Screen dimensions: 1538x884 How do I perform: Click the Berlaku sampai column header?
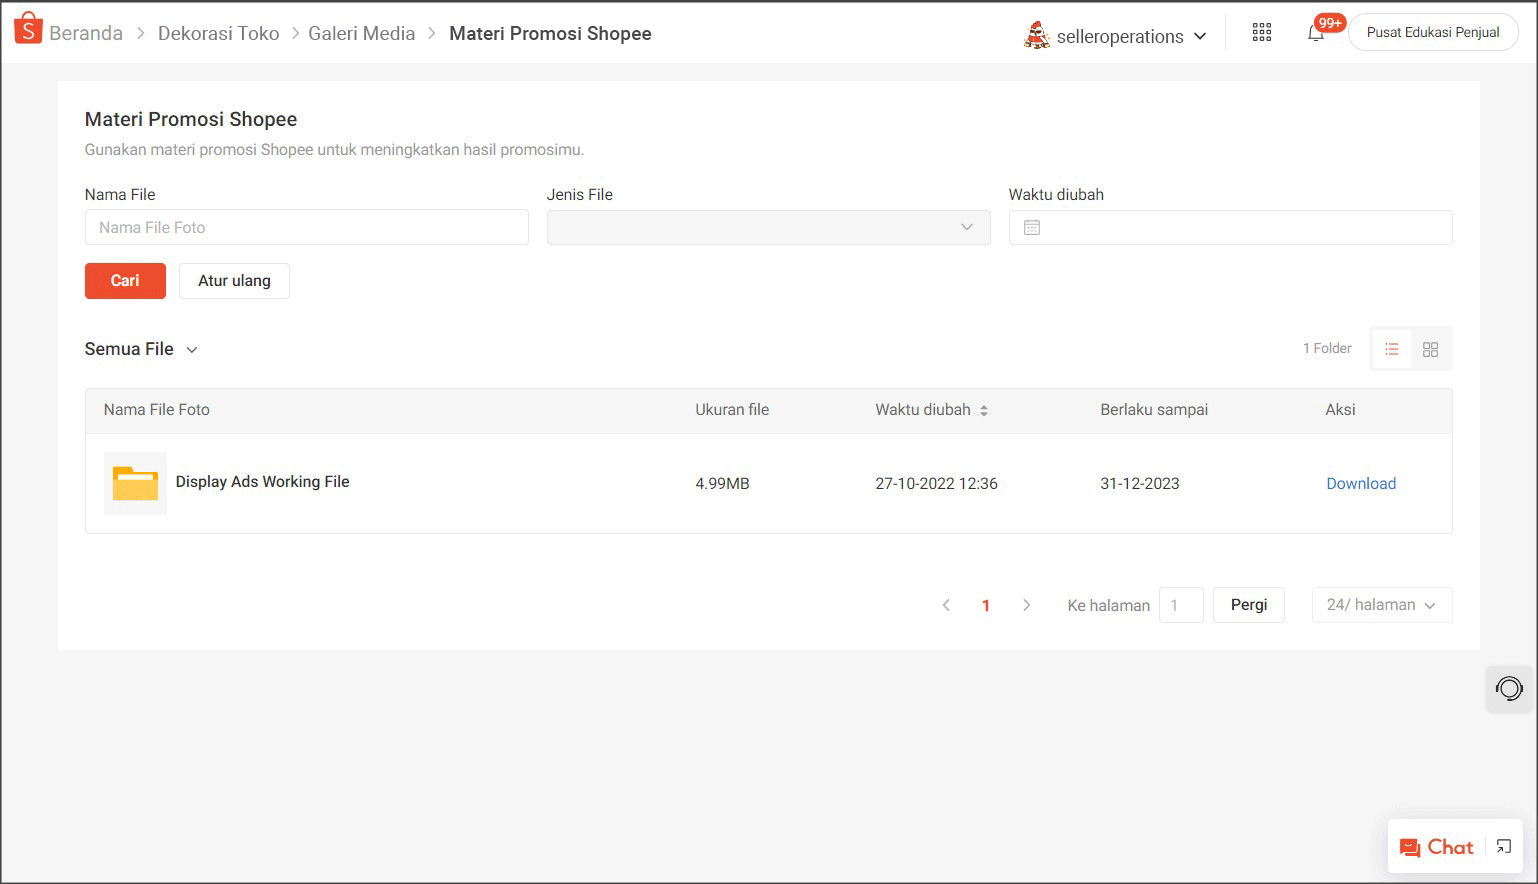[x=1155, y=410]
